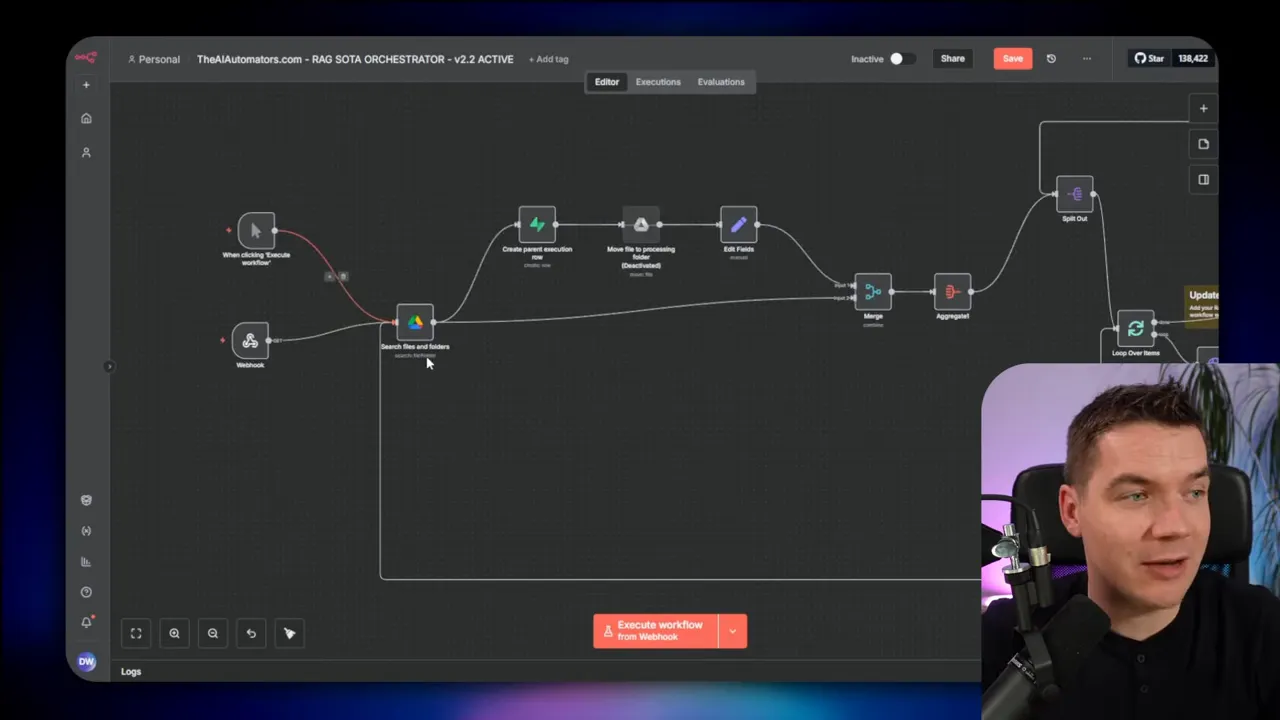Click the n8n logo in the sidebar

[x=86, y=58]
